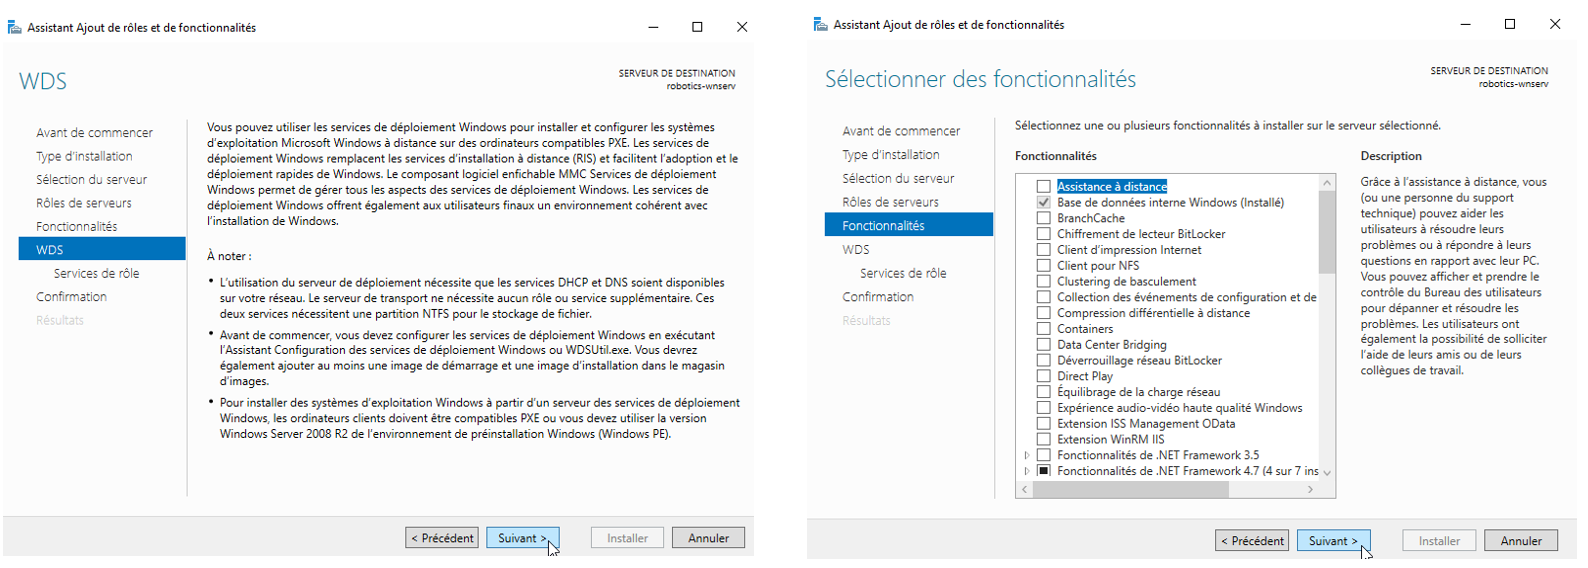Image resolution: width=1588 pixels, height=568 pixels.
Task: Select Base de données interne Windows (Installé) row
Action: 1170,203
